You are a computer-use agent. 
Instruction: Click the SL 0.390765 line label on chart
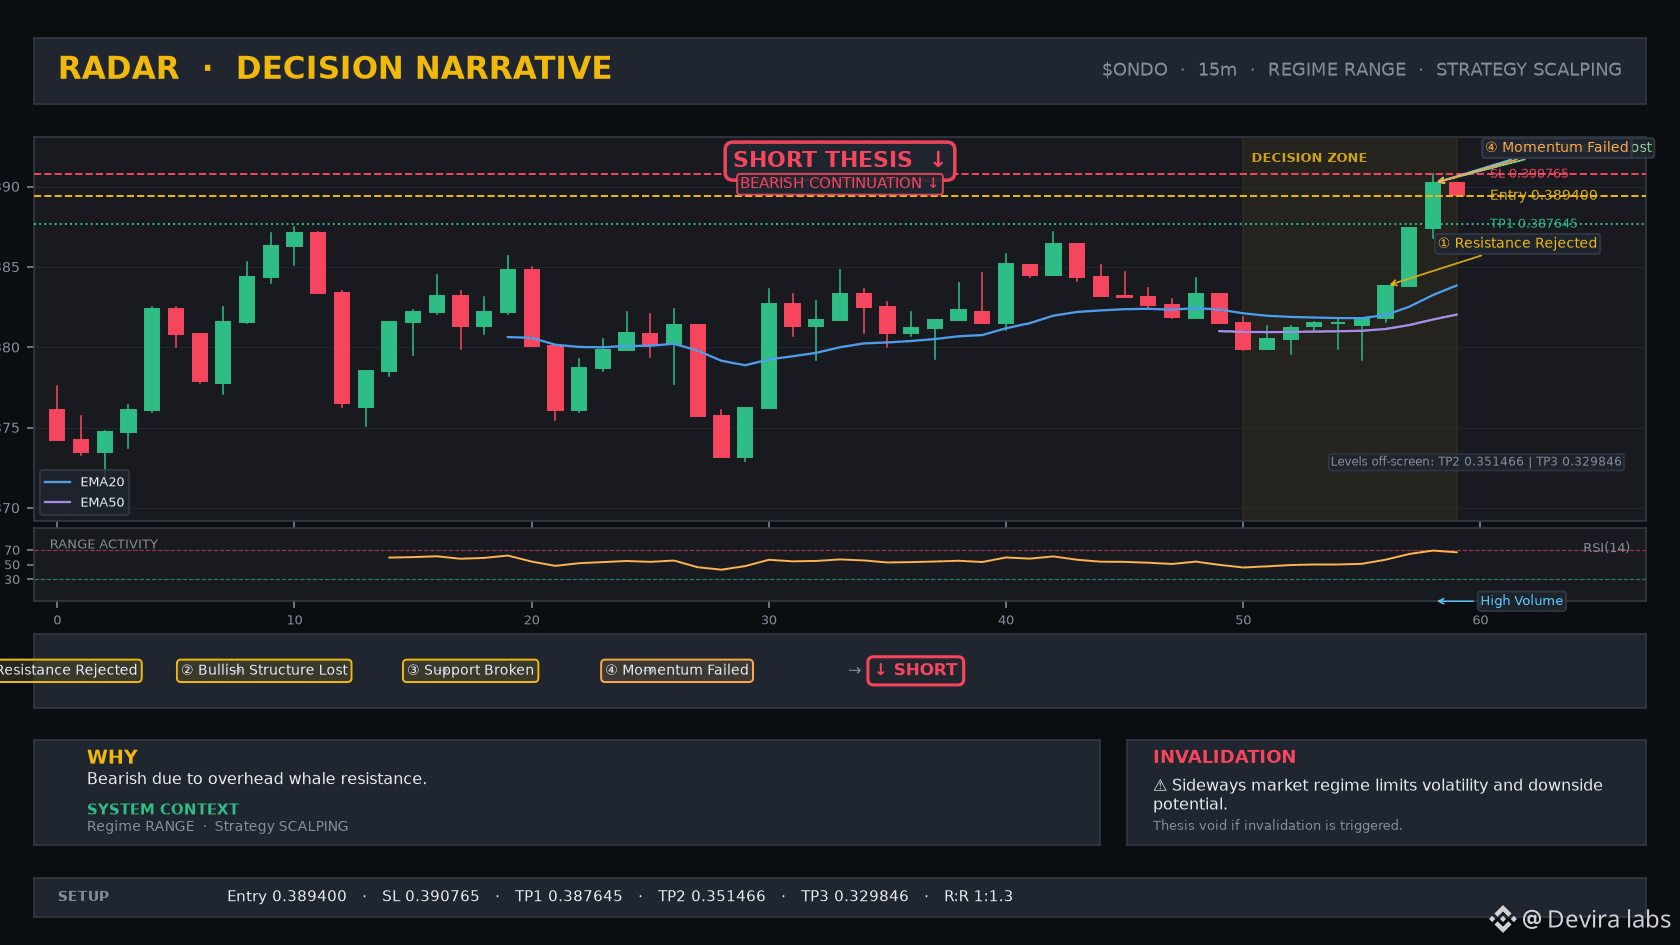(x=1528, y=174)
